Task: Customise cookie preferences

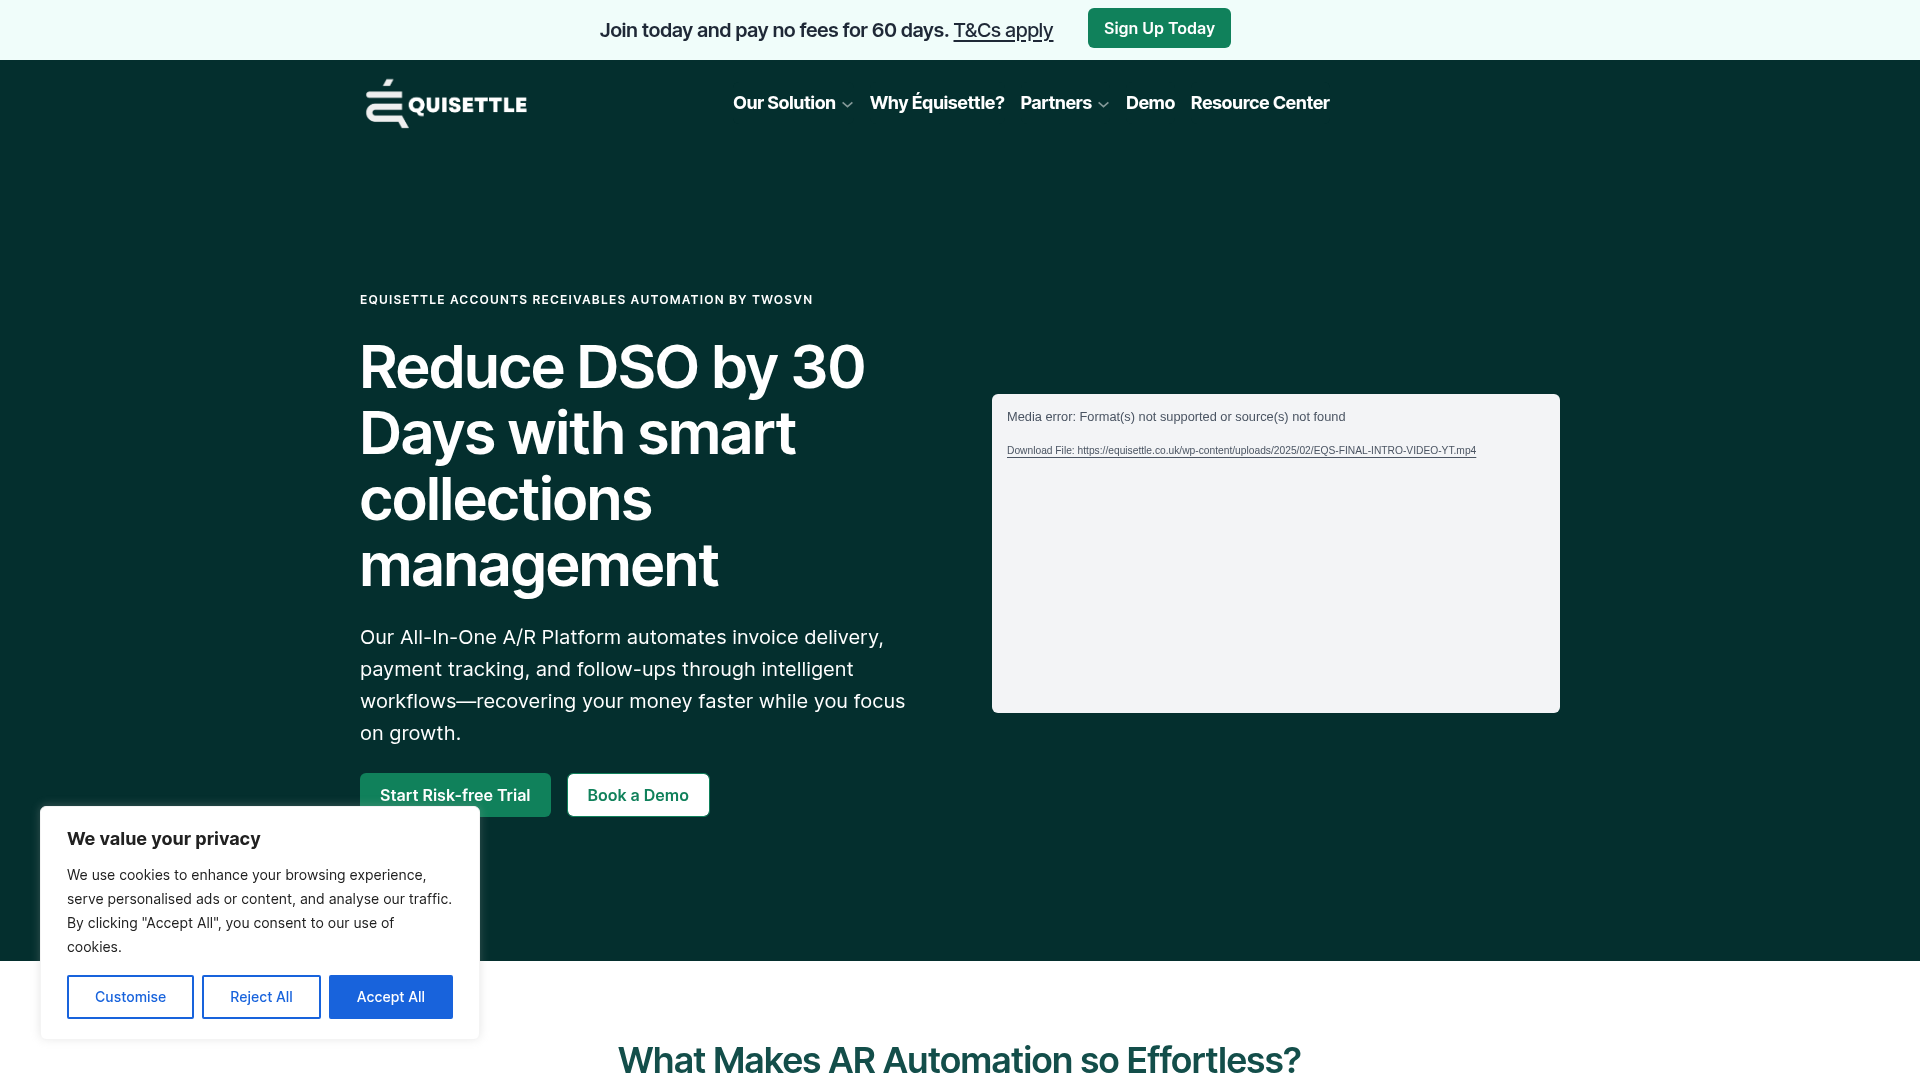Action: (x=130, y=997)
